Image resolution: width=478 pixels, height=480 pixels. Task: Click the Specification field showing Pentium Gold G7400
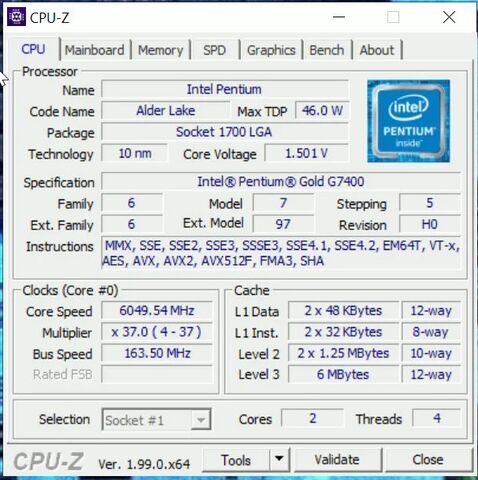(x=281, y=182)
